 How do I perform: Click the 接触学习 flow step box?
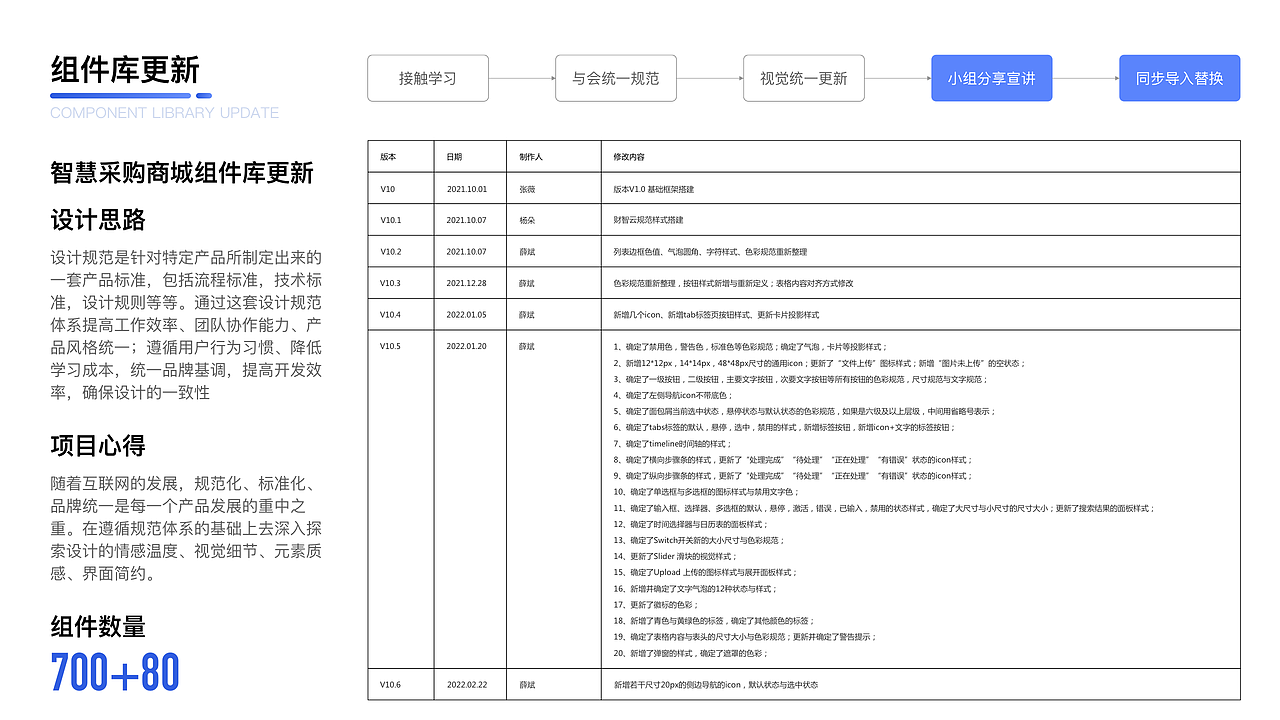coord(428,78)
